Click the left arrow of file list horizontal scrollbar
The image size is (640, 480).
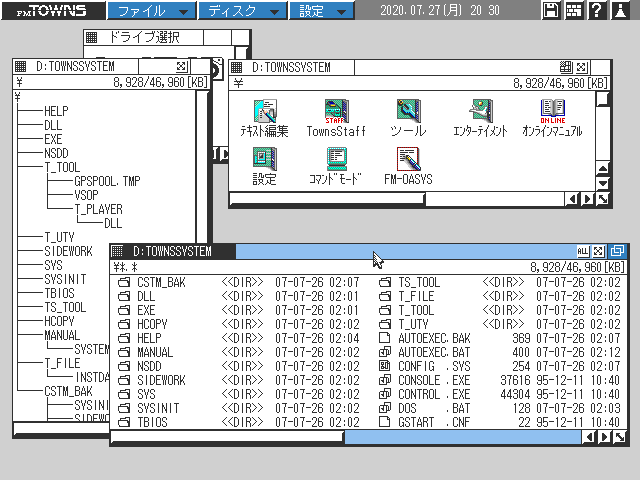(589, 437)
